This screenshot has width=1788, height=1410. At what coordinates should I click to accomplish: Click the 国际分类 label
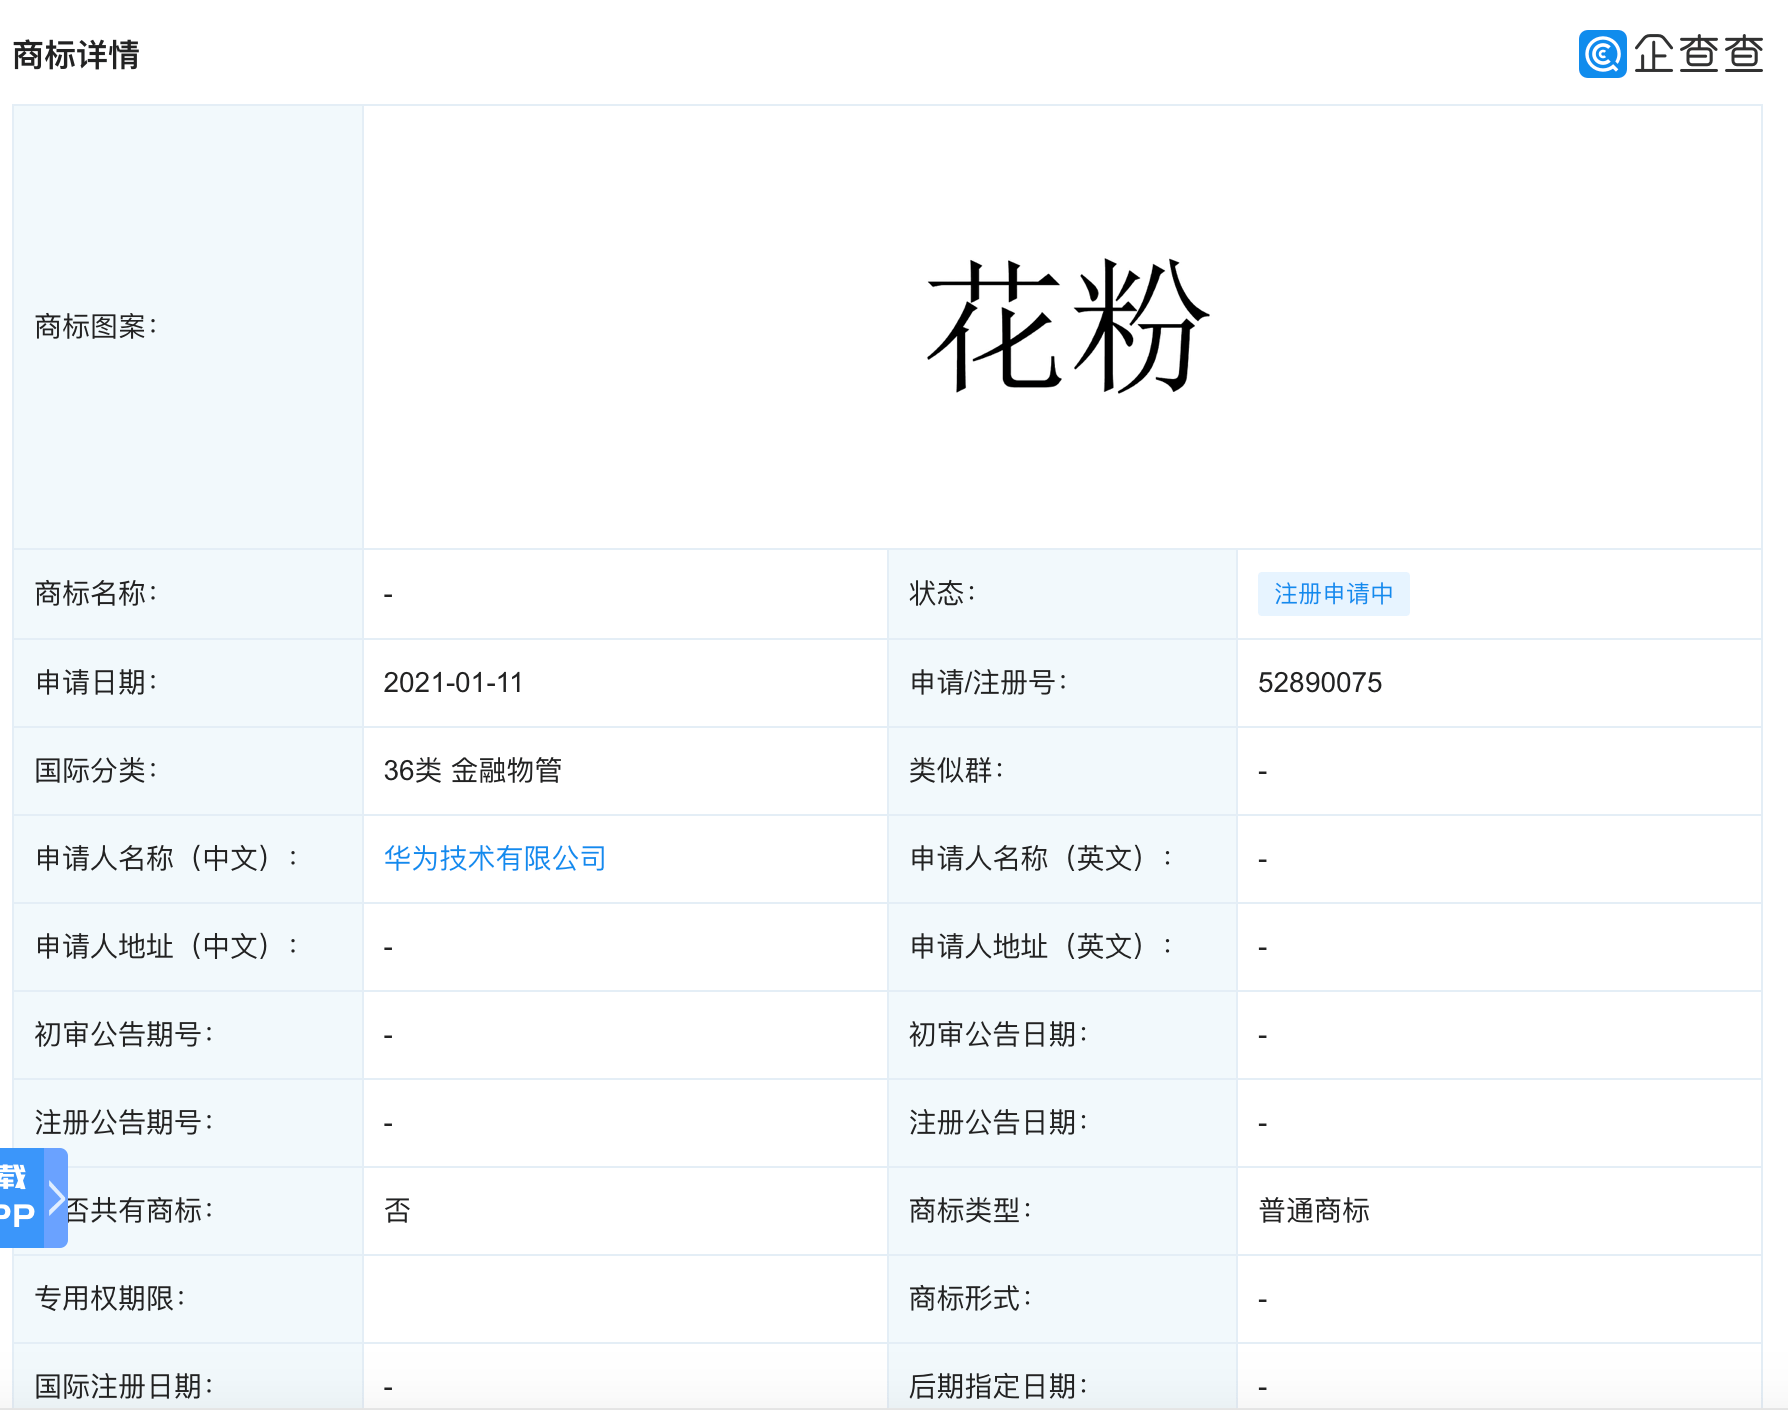coord(97,771)
